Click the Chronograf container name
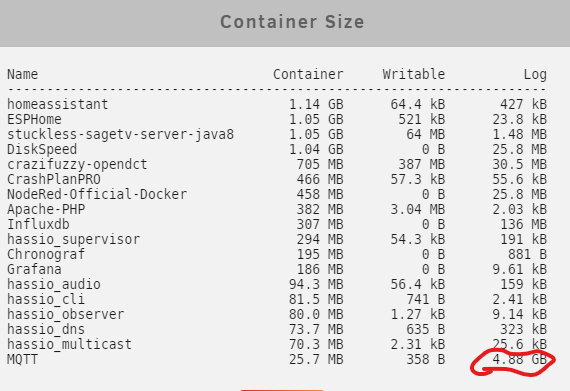The width and height of the screenshot is (570, 391). tap(46, 254)
